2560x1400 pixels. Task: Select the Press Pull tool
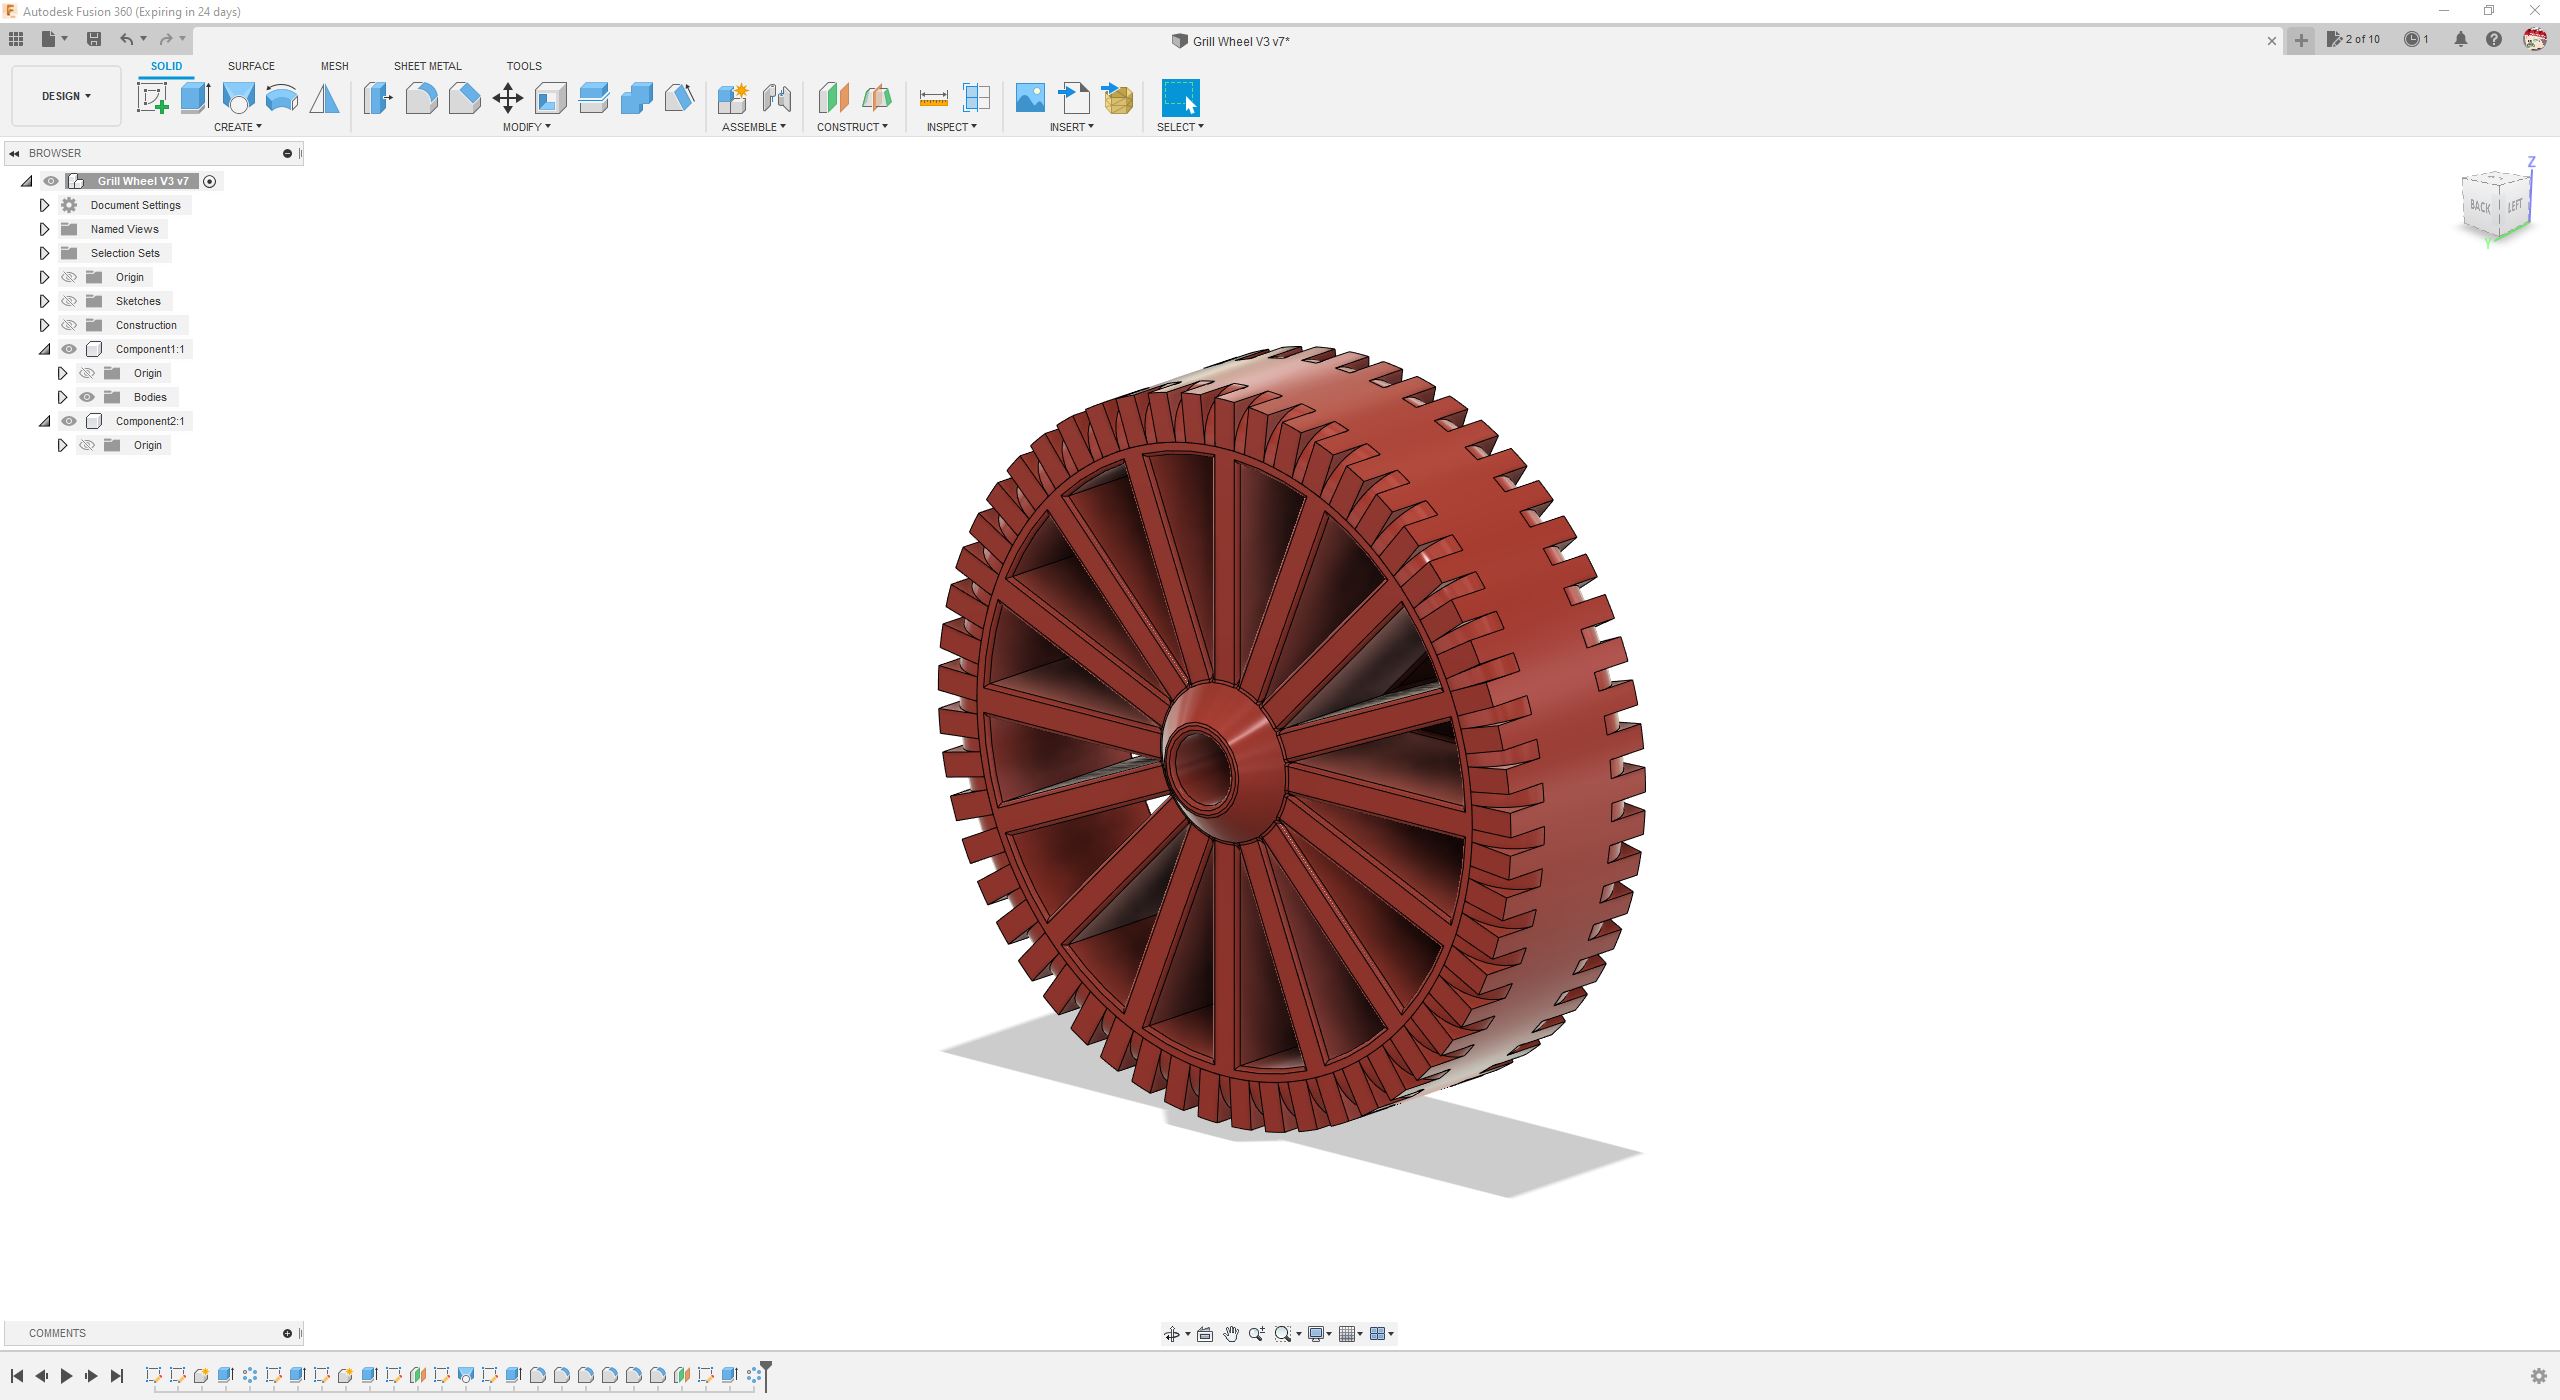coord(378,98)
